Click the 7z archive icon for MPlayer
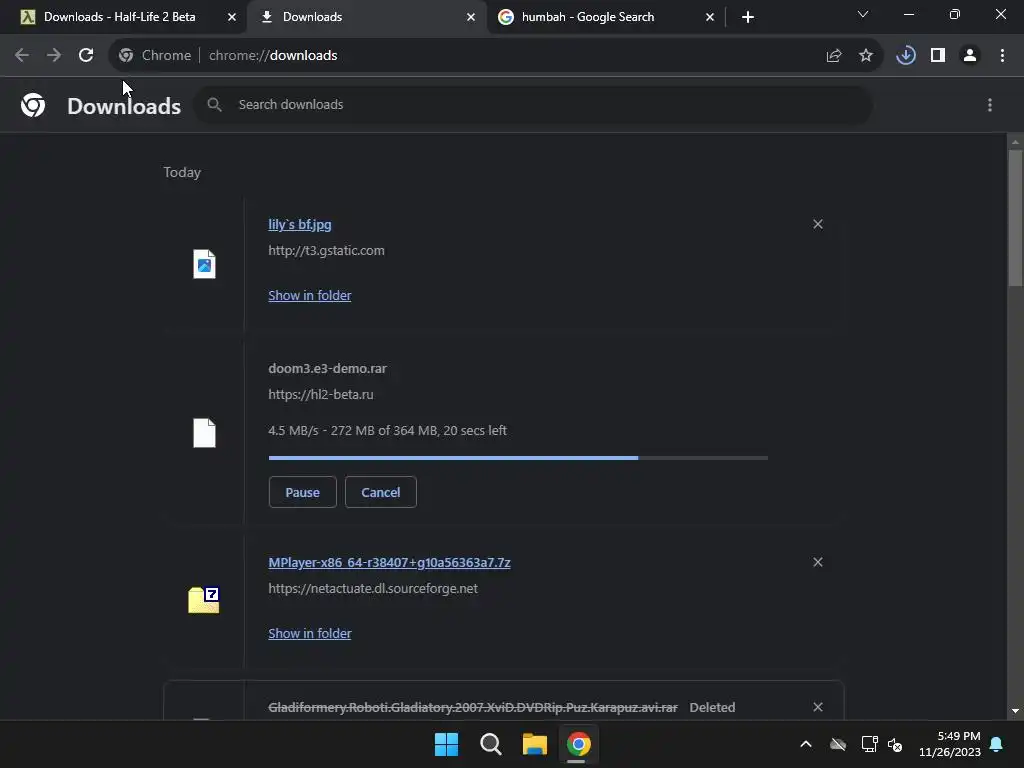 pyautogui.click(x=204, y=600)
